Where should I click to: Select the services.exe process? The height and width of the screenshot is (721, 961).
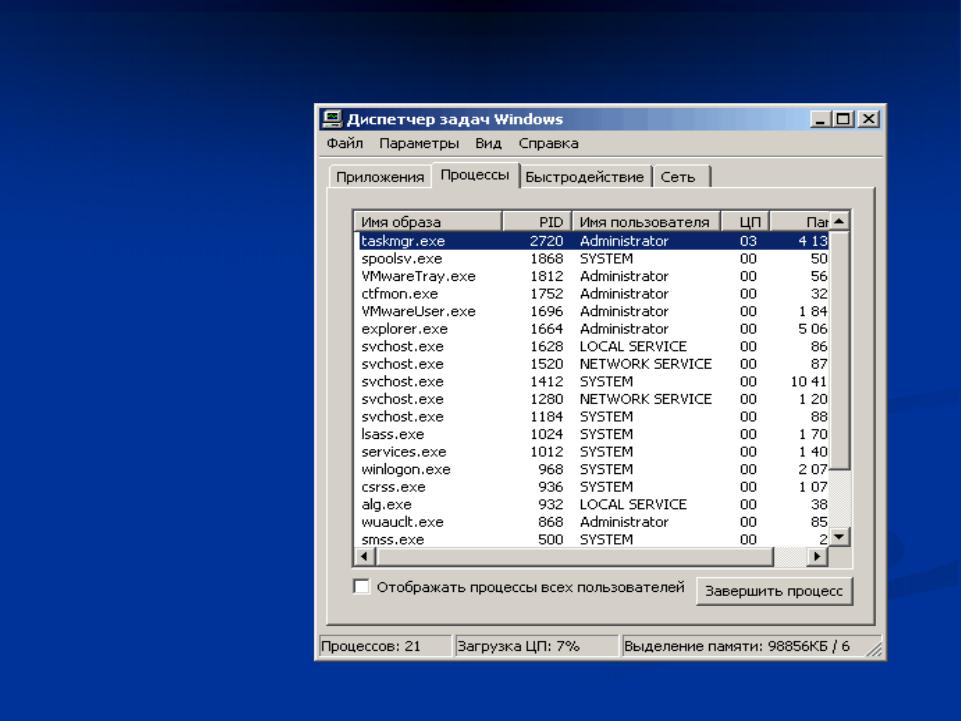[591, 452]
